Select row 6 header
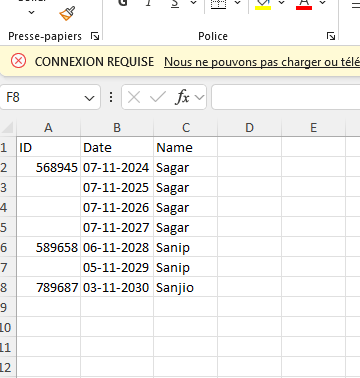 [x=8, y=247]
